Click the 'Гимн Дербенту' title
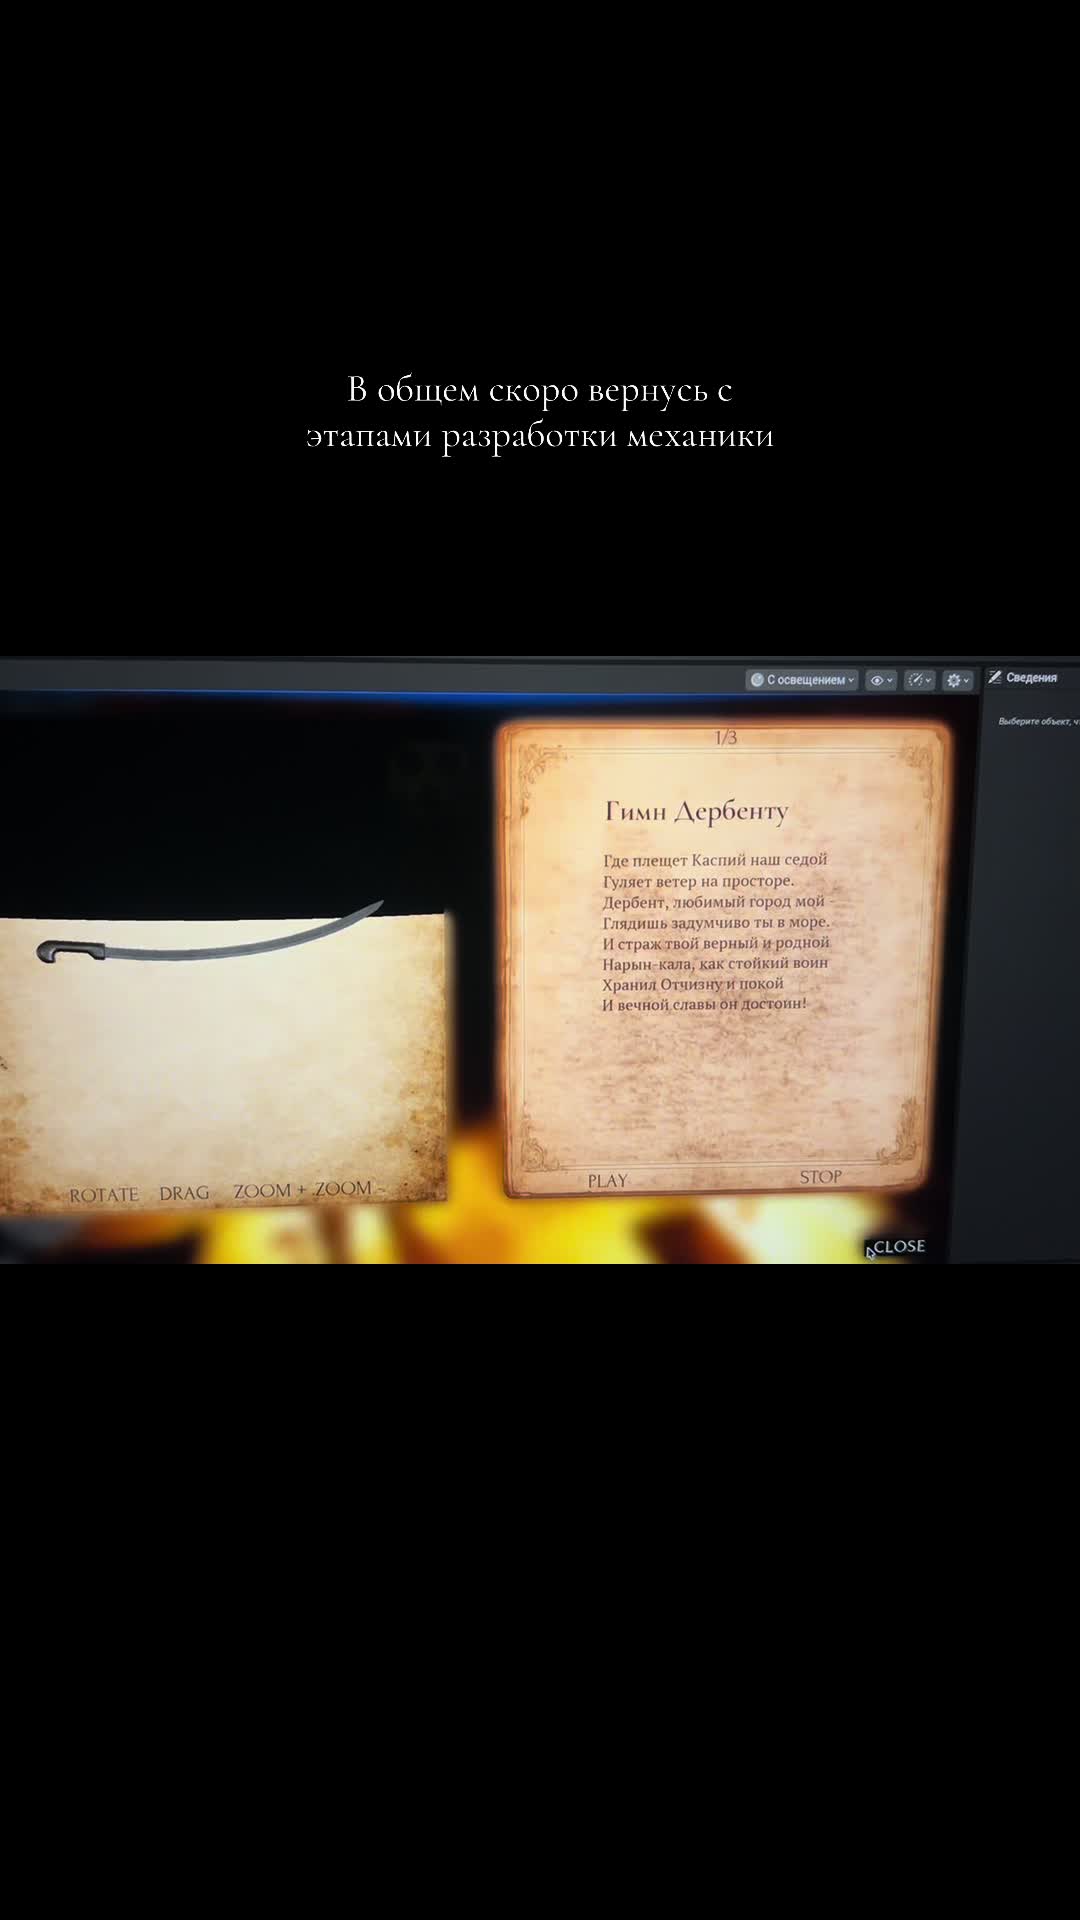 696,811
